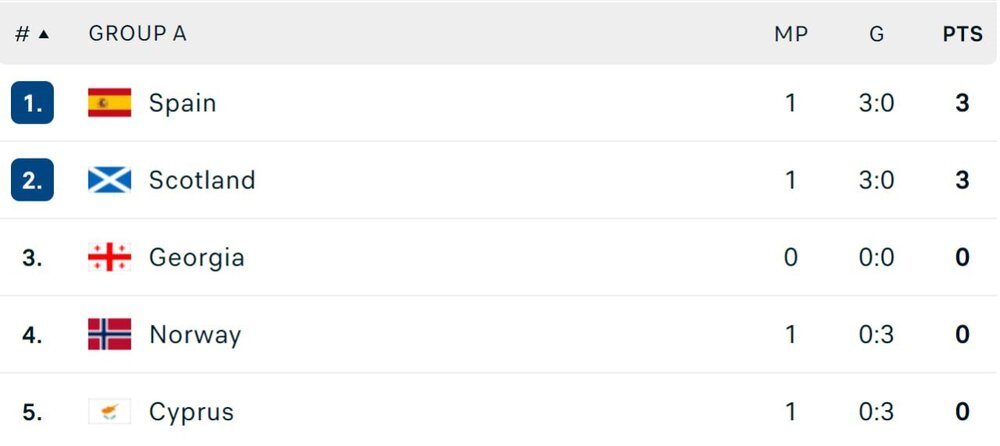Sort standings by the G column
Image resolution: width=1000 pixels, height=446 pixels.
point(876,34)
